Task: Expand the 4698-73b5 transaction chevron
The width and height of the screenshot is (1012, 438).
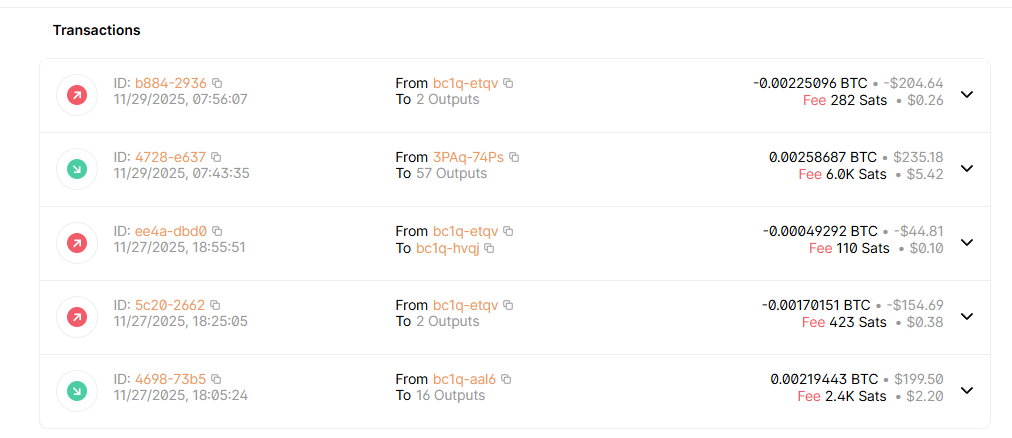Action: tap(966, 391)
